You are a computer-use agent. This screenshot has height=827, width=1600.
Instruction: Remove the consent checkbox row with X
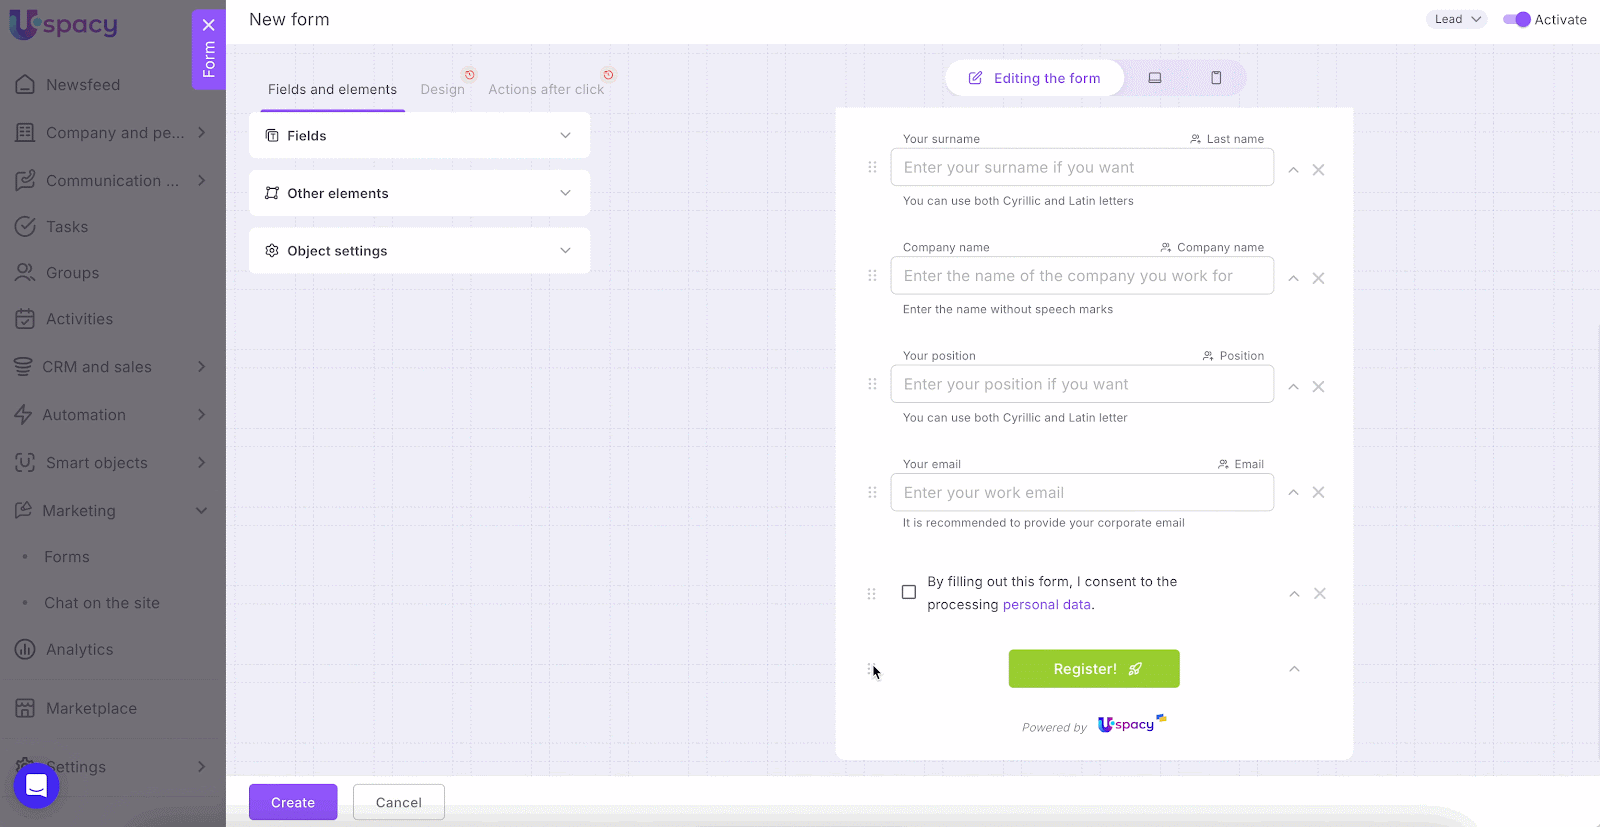tap(1320, 594)
